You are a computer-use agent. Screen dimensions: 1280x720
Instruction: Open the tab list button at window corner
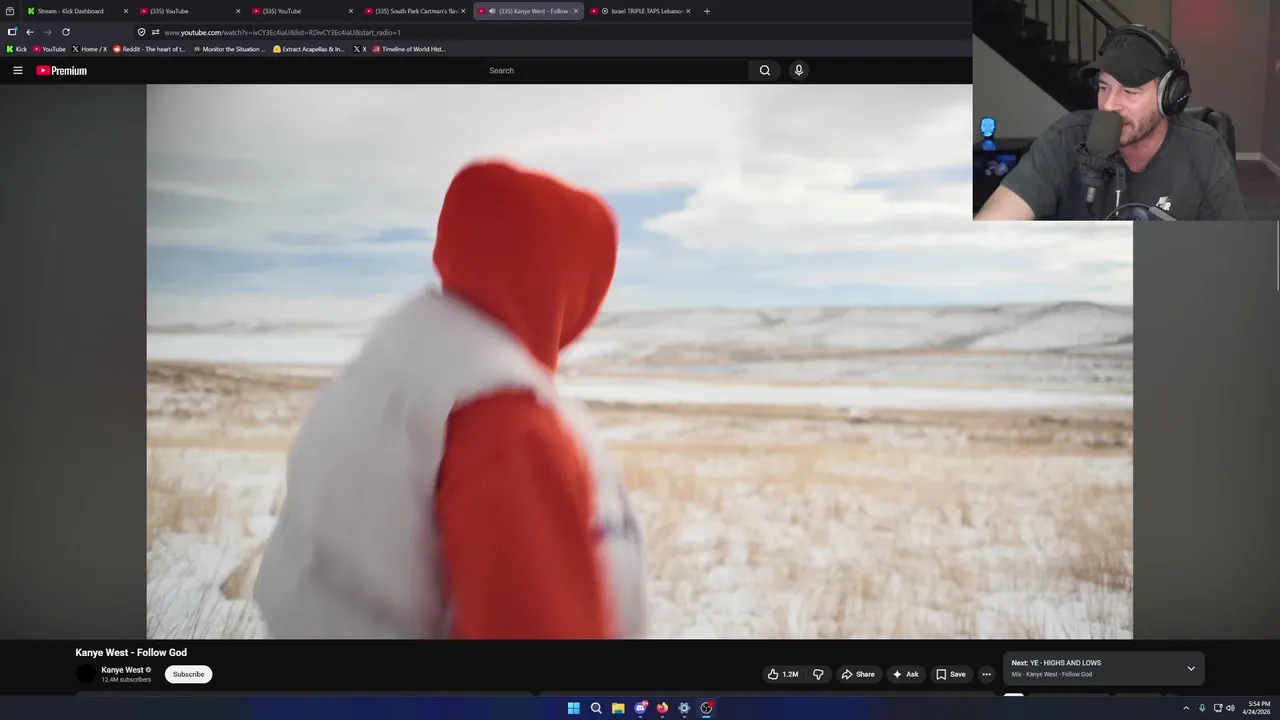click(10, 11)
